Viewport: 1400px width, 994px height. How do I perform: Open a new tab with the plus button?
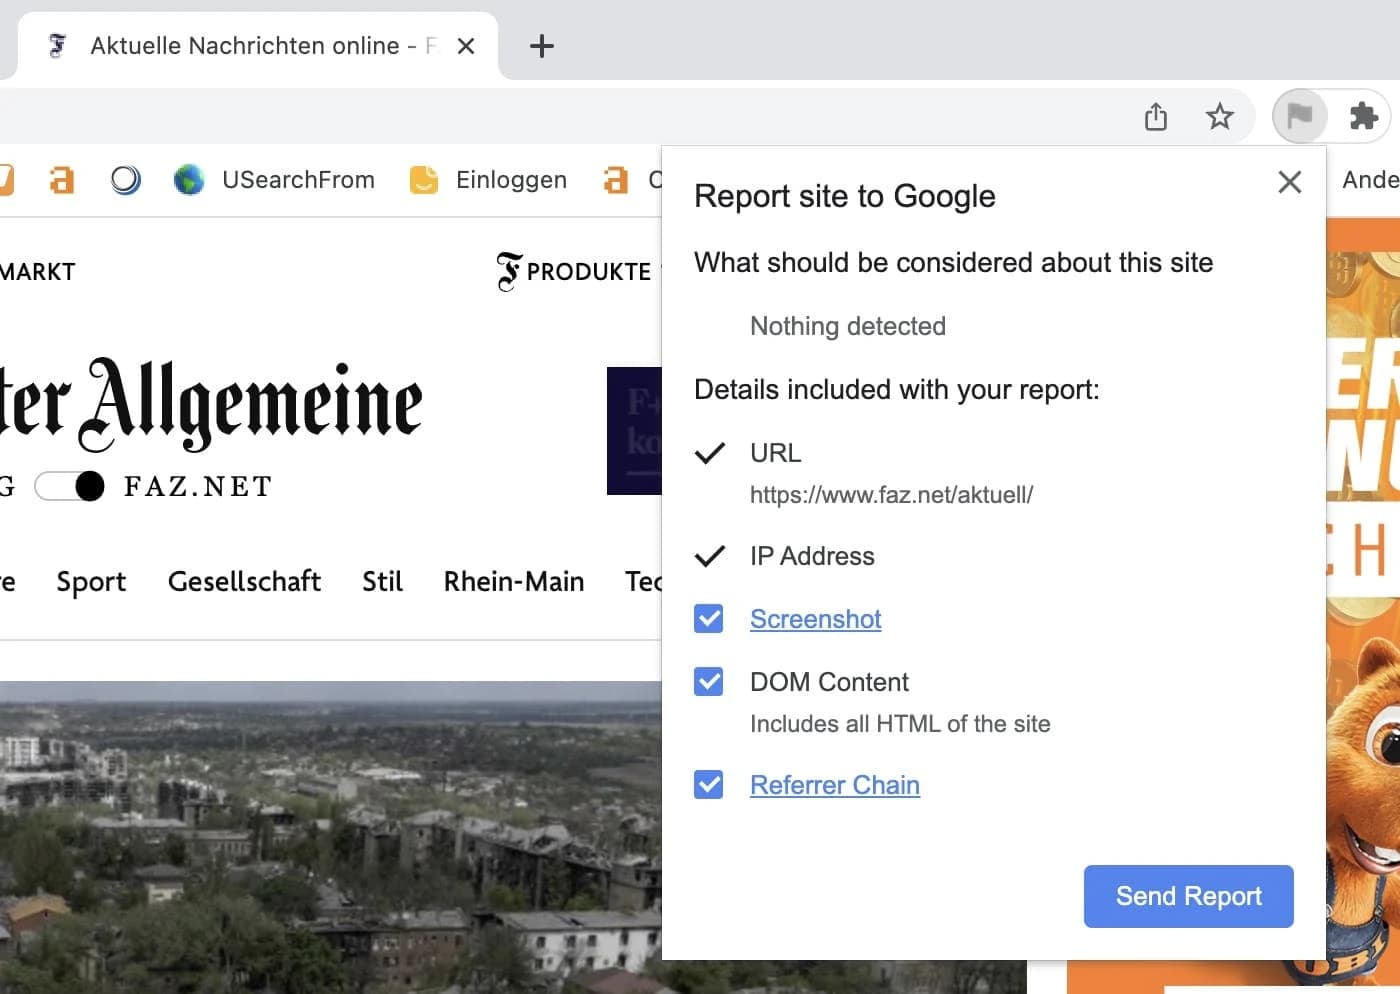(541, 45)
